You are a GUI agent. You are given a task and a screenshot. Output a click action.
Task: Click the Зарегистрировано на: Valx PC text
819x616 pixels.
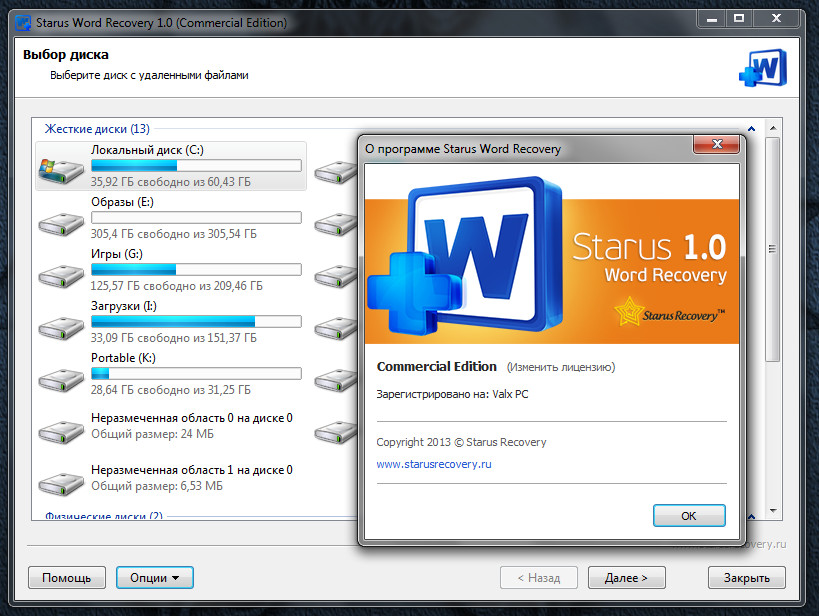tap(452, 394)
